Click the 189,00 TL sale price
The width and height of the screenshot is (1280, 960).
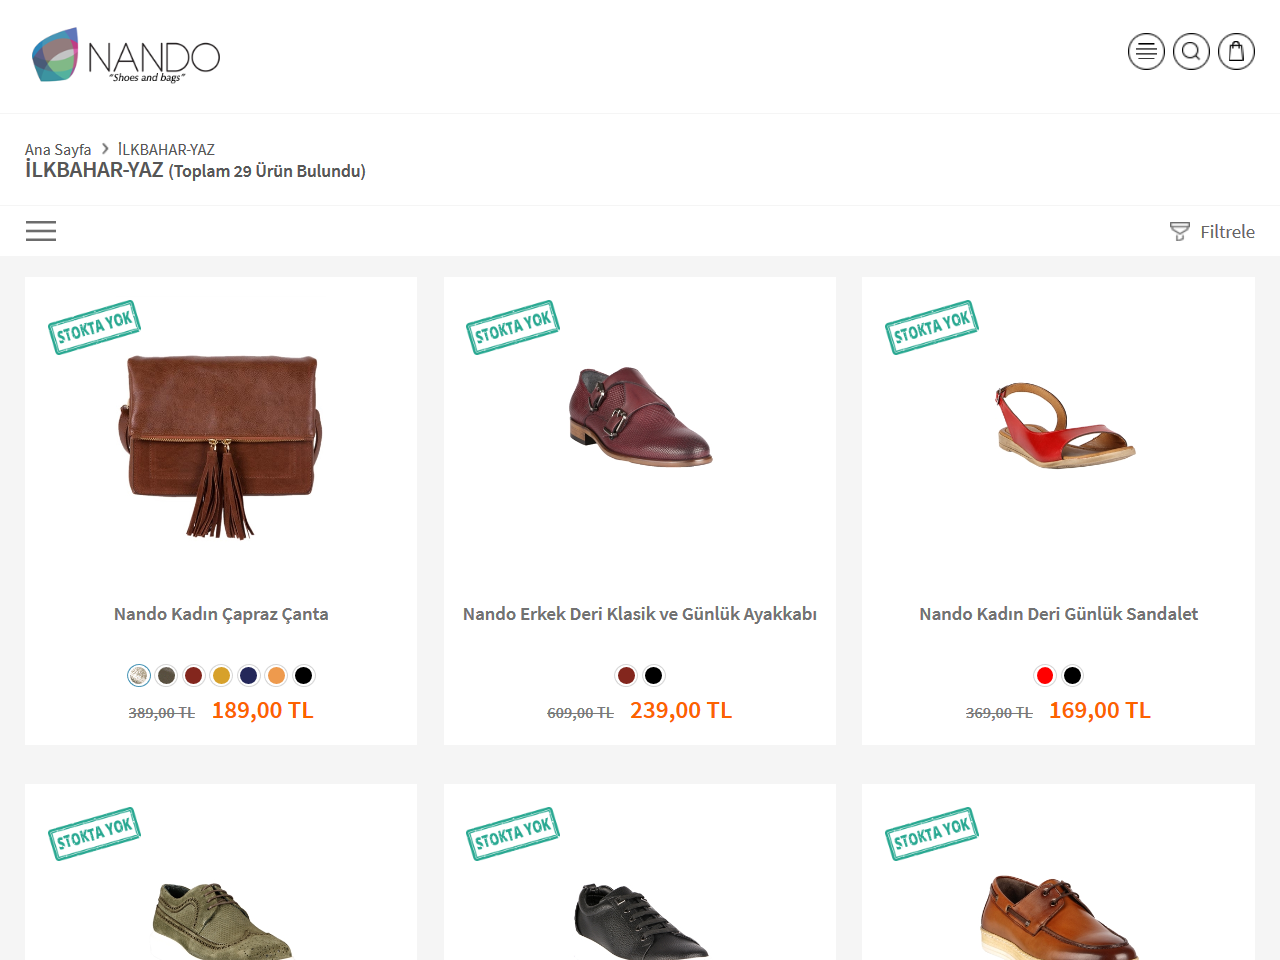pos(263,710)
